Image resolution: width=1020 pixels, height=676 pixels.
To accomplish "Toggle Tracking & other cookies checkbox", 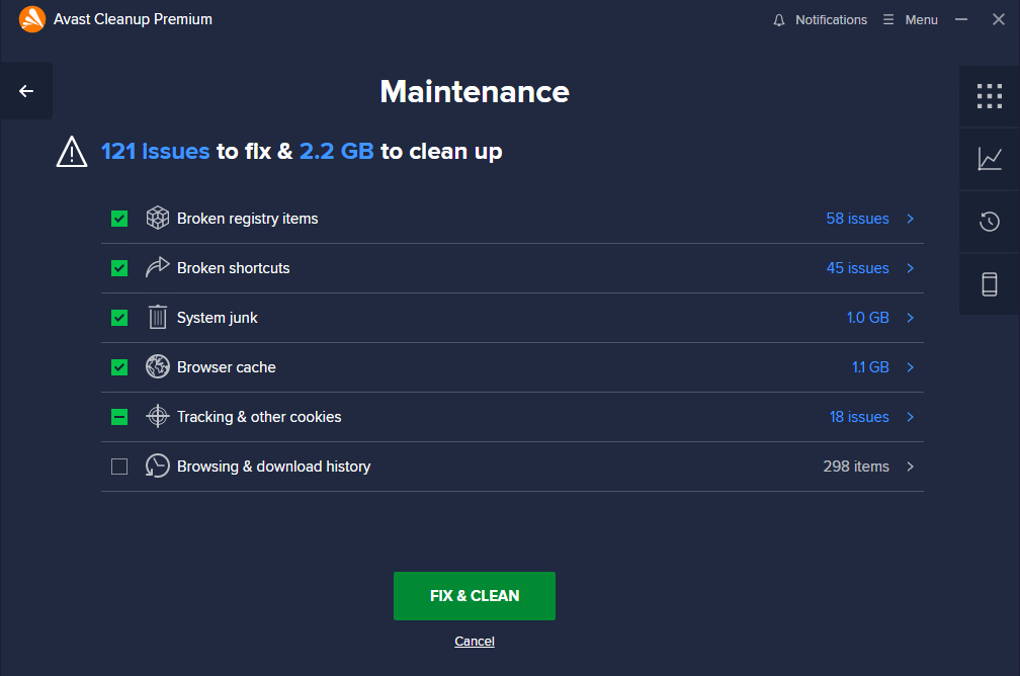I will point(120,417).
